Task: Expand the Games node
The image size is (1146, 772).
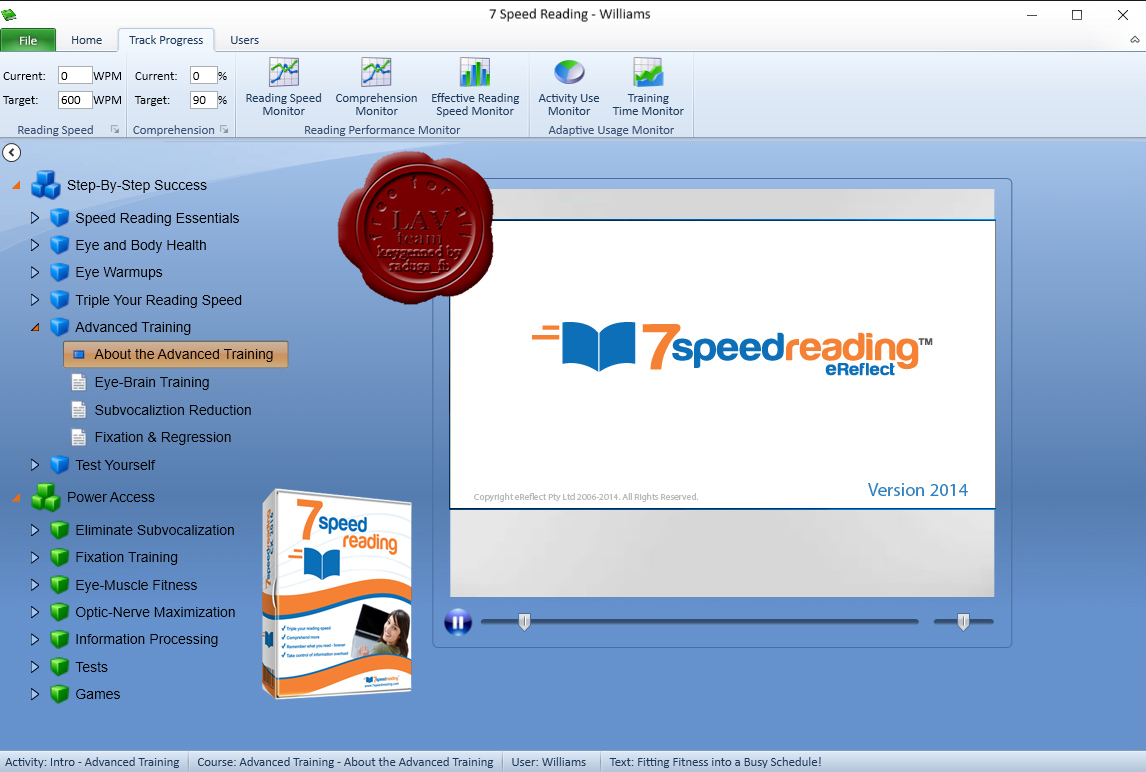Action: pos(34,694)
